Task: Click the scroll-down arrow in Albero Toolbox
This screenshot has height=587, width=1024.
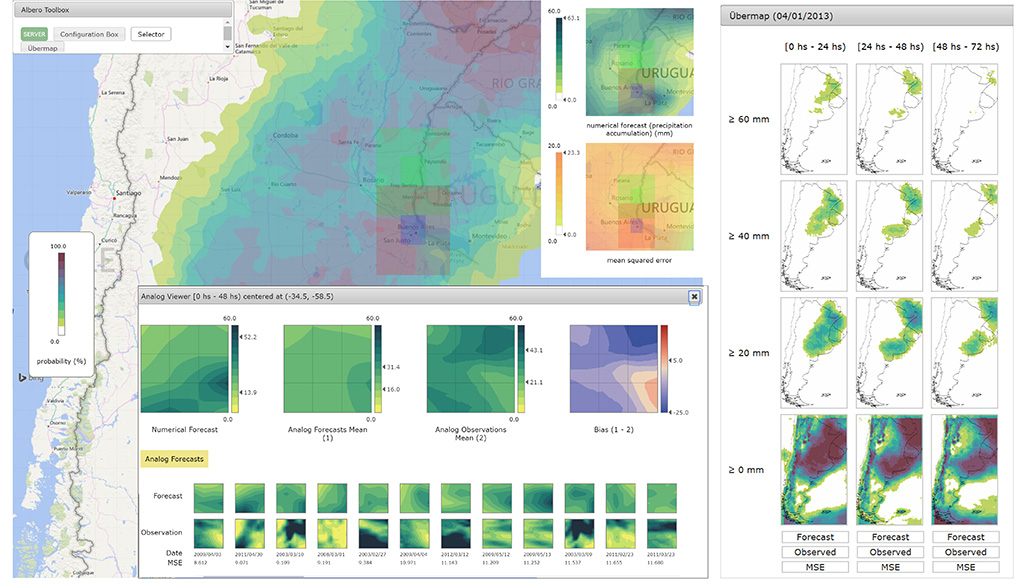Action: (x=228, y=46)
